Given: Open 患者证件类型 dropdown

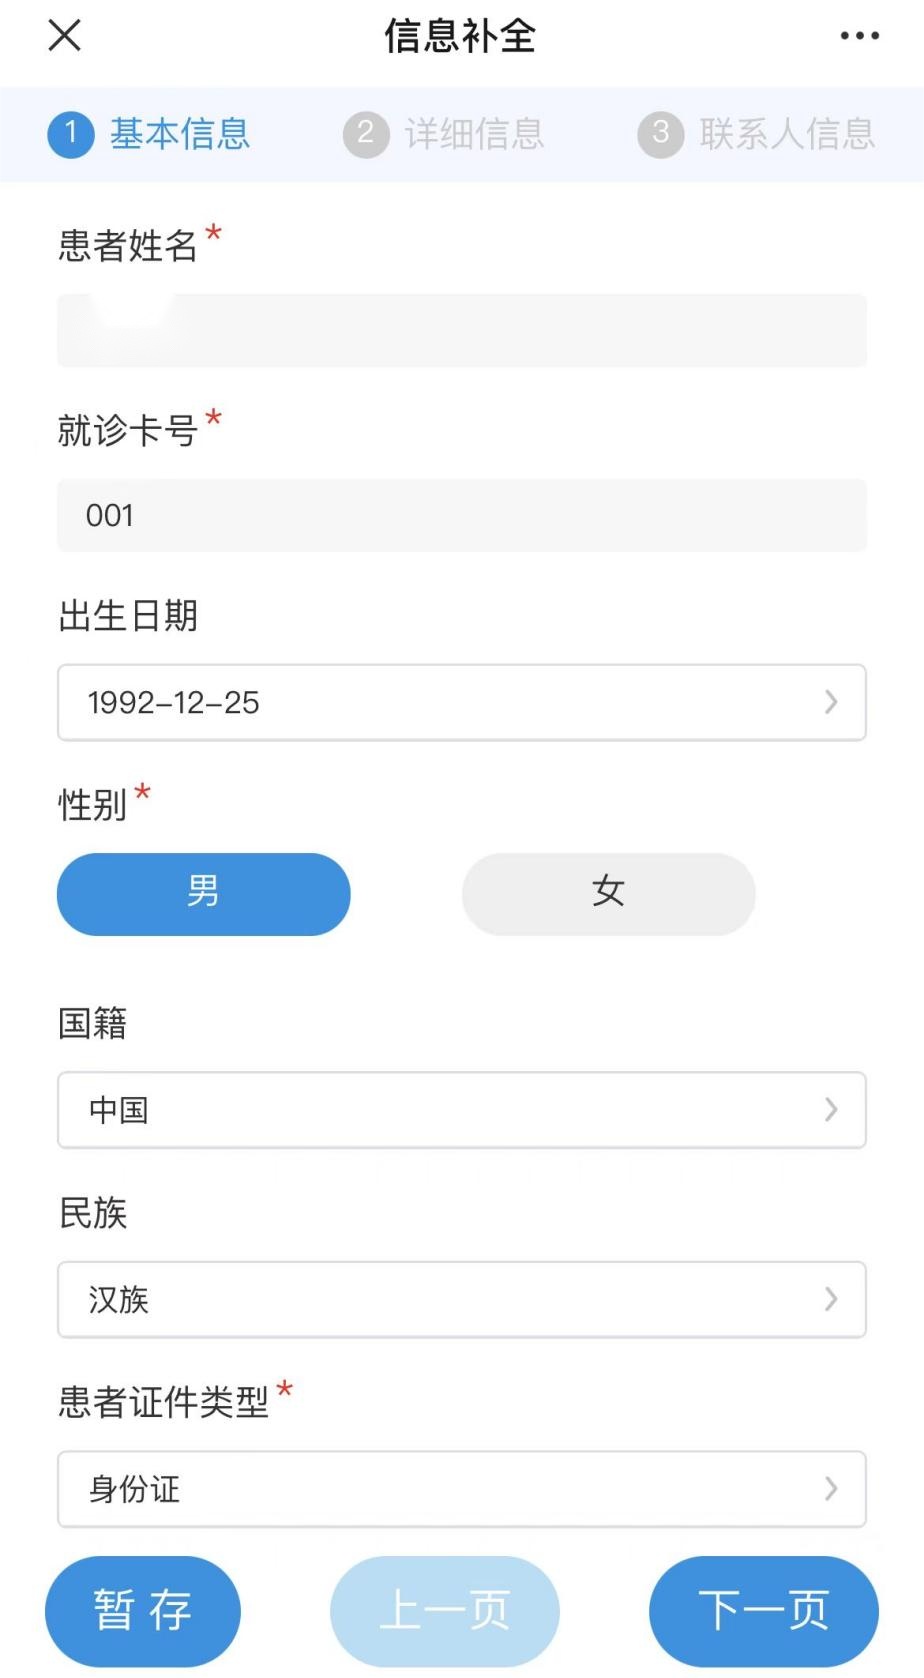Looking at the screenshot, I should tap(462, 1489).
